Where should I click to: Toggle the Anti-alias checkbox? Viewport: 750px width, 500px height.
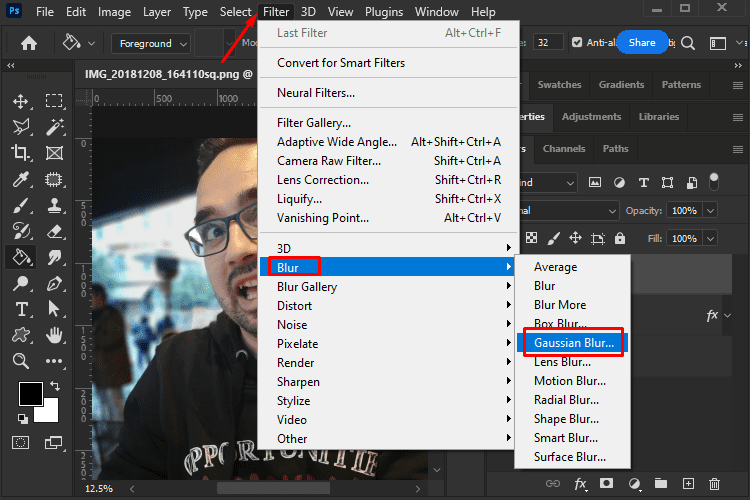tap(577, 43)
